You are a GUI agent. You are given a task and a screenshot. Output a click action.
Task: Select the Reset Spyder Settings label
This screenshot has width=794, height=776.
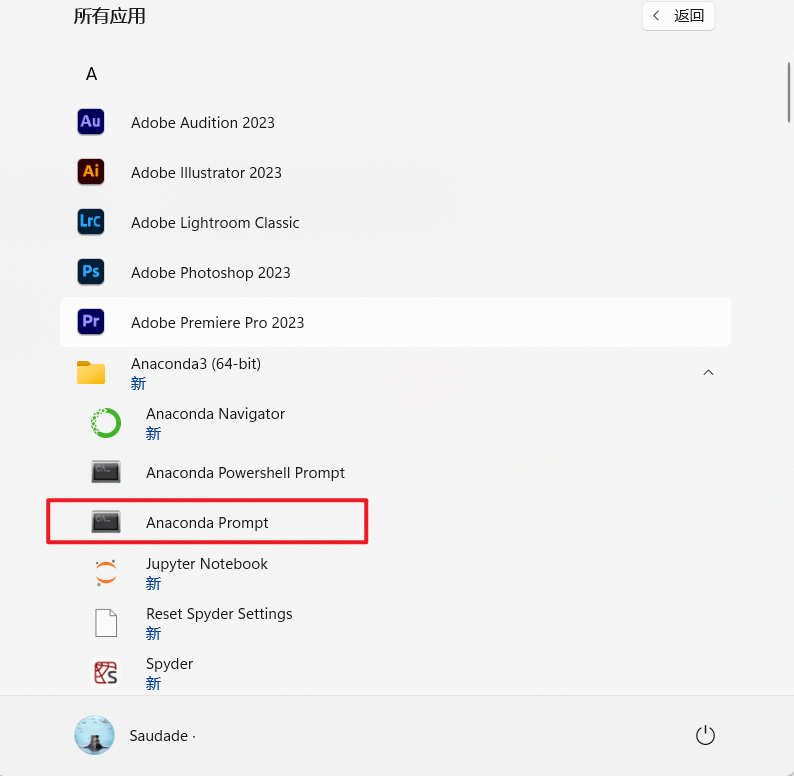pos(219,614)
